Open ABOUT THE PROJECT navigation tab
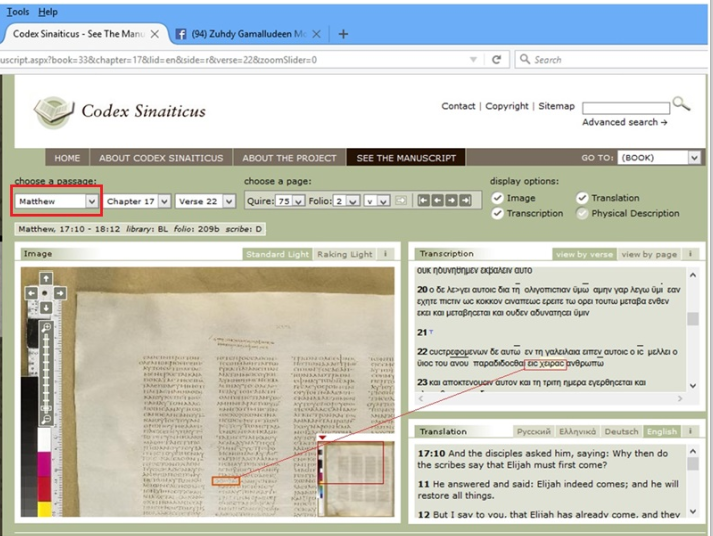The height and width of the screenshot is (536, 713). pos(289,158)
